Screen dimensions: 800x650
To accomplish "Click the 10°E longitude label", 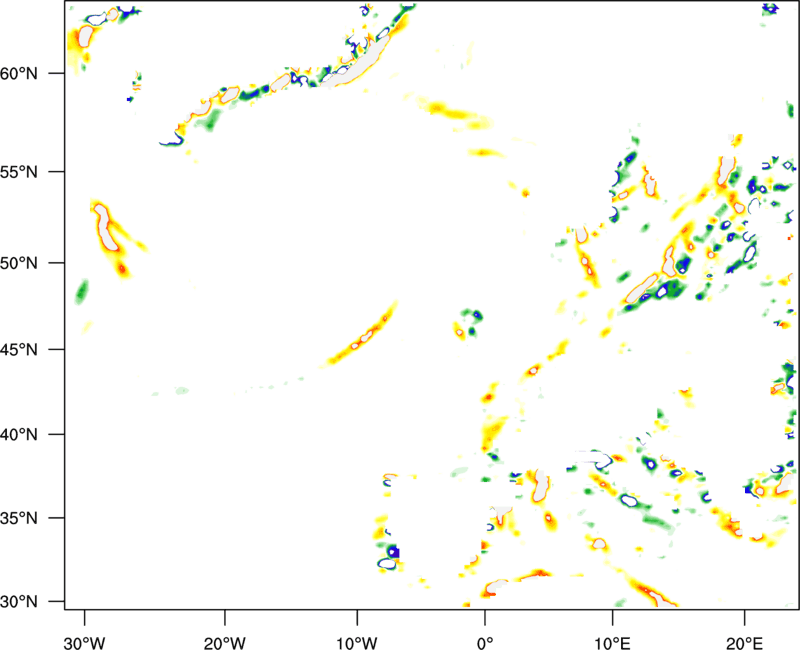I will pyautogui.click(x=612, y=643).
